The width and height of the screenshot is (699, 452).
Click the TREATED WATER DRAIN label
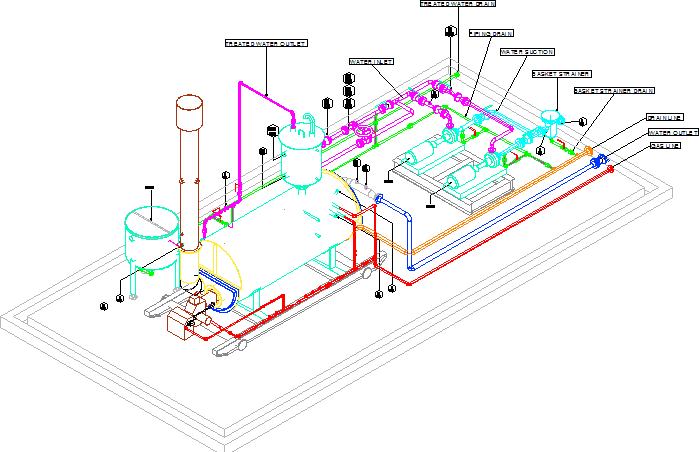click(457, 4)
